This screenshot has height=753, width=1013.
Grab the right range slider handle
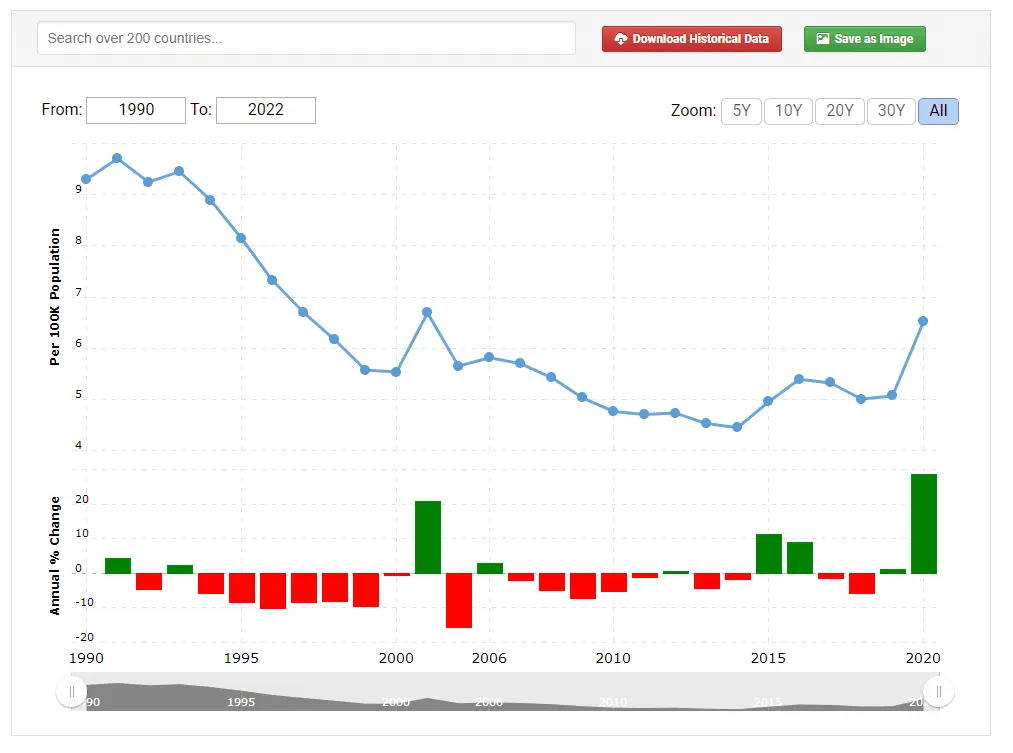click(x=938, y=691)
